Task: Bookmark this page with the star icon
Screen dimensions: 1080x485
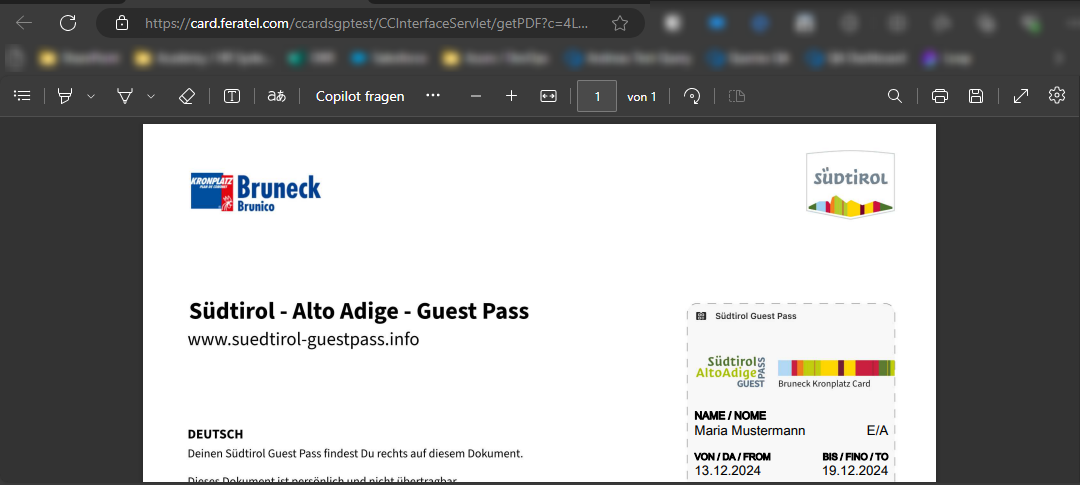Action: 620,23
